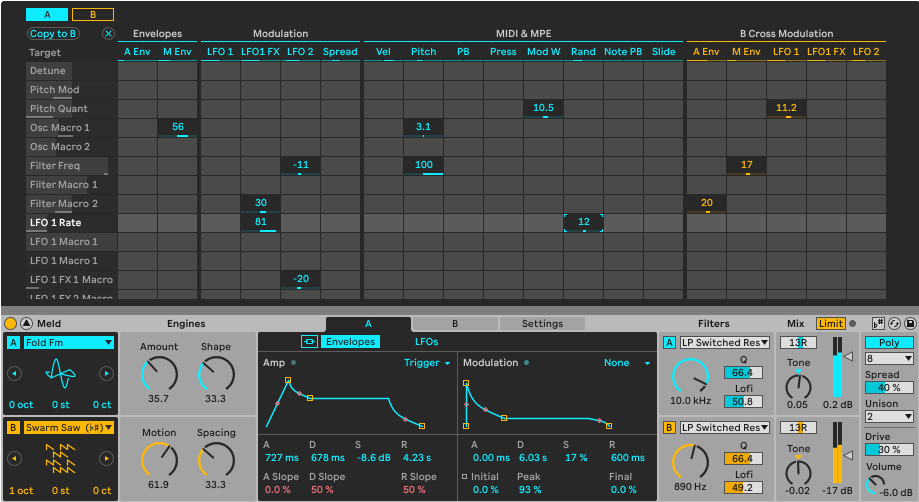Viewport: 919px width, 502px height.
Task: Open filter B LP Switched Res dropdown
Action: click(725, 428)
